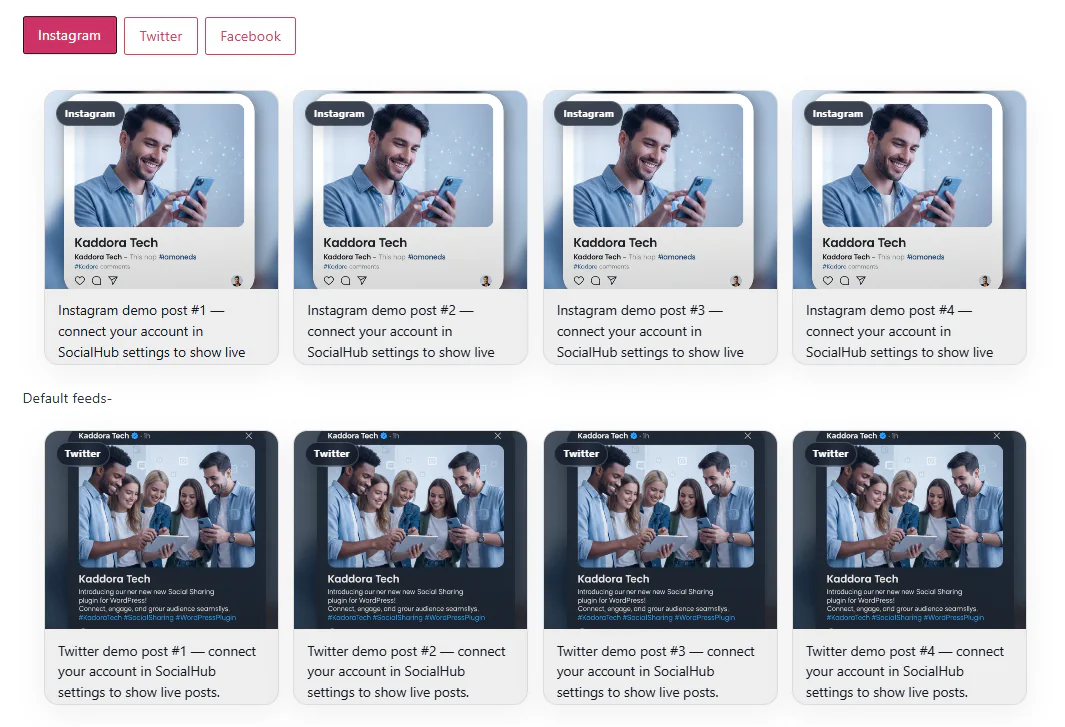
Task: Open the Twitter feed tab
Action: pyautogui.click(x=161, y=36)
